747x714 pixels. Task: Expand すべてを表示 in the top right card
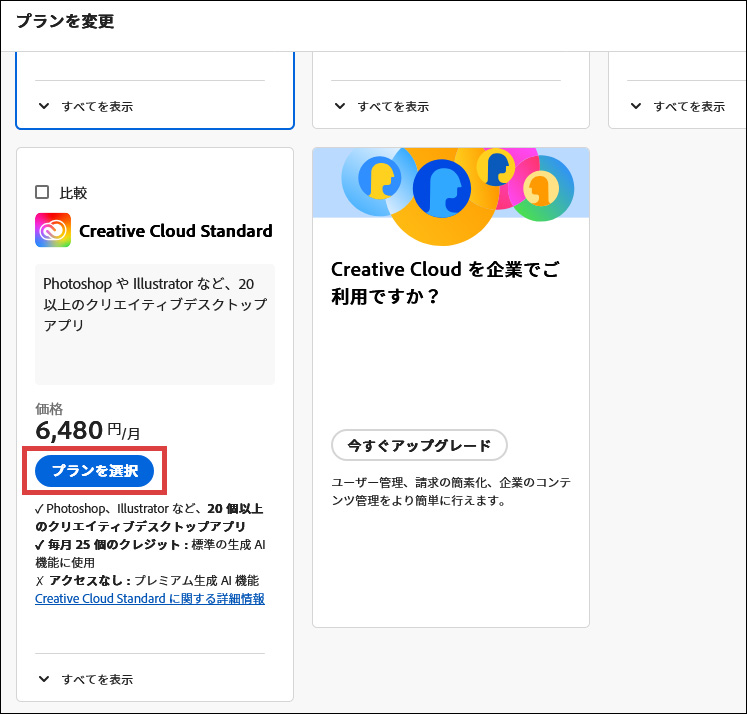(x=678, y=107)
